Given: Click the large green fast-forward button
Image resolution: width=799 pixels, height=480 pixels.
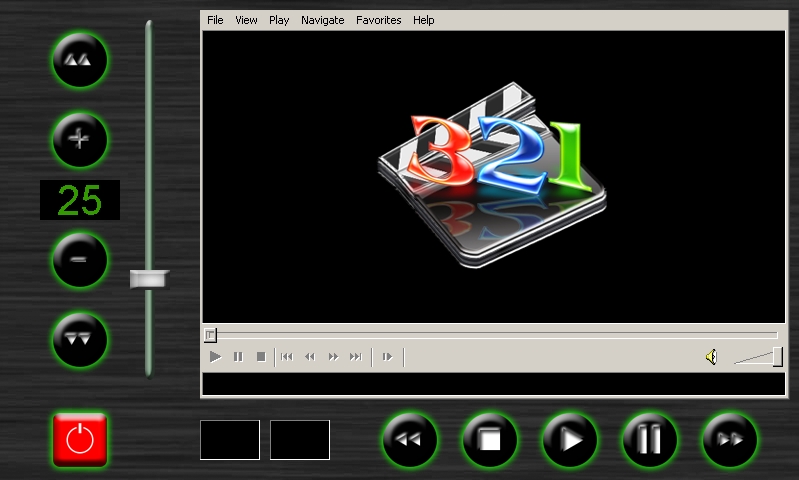Looking at the screenshot, I should [x=729, y=440].
